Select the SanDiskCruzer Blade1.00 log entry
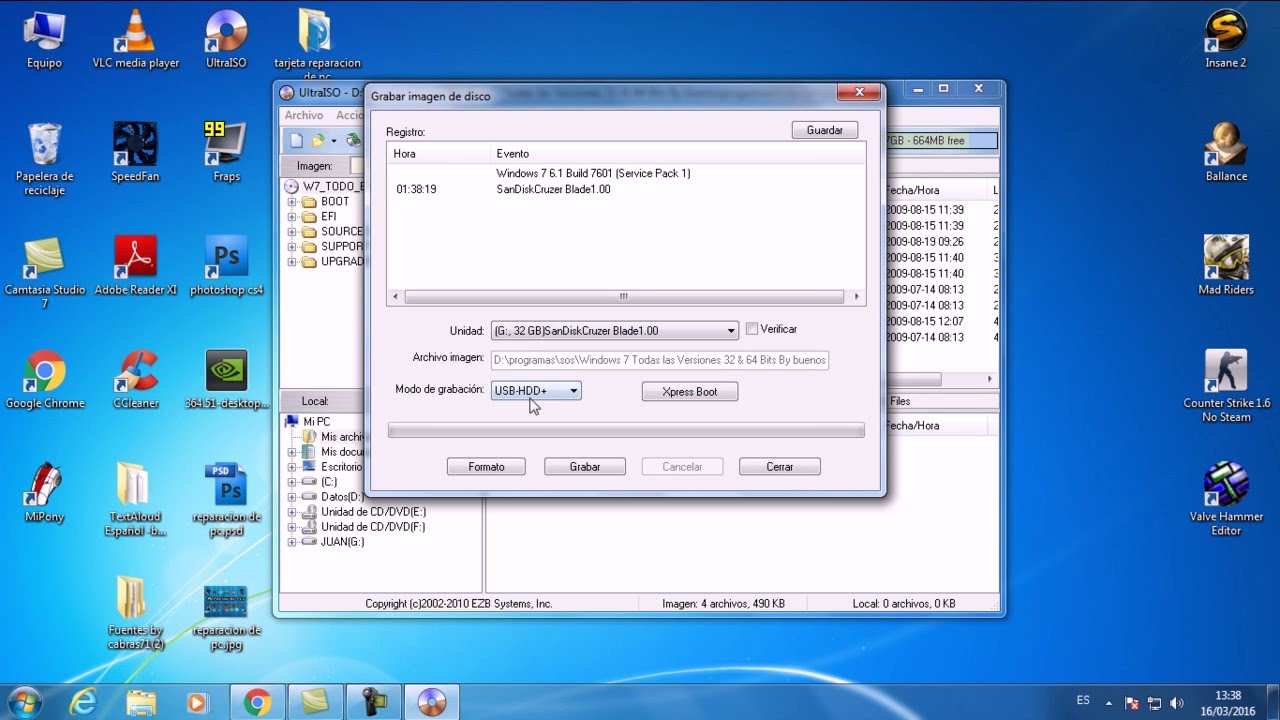 (x=553, y=189)
